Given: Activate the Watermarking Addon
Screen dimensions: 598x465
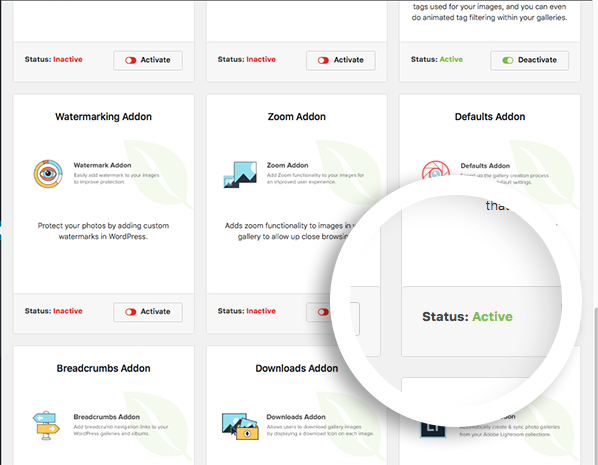Looking at the screenshot, I should [x=148, y=312].
